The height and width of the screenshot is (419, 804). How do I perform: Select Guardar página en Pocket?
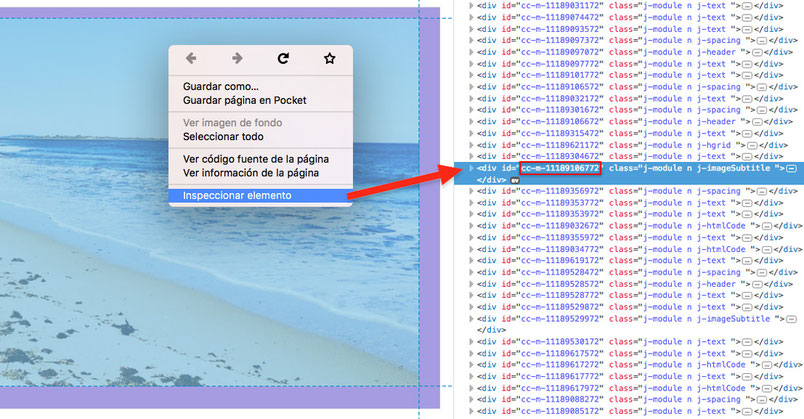point(245,100)
